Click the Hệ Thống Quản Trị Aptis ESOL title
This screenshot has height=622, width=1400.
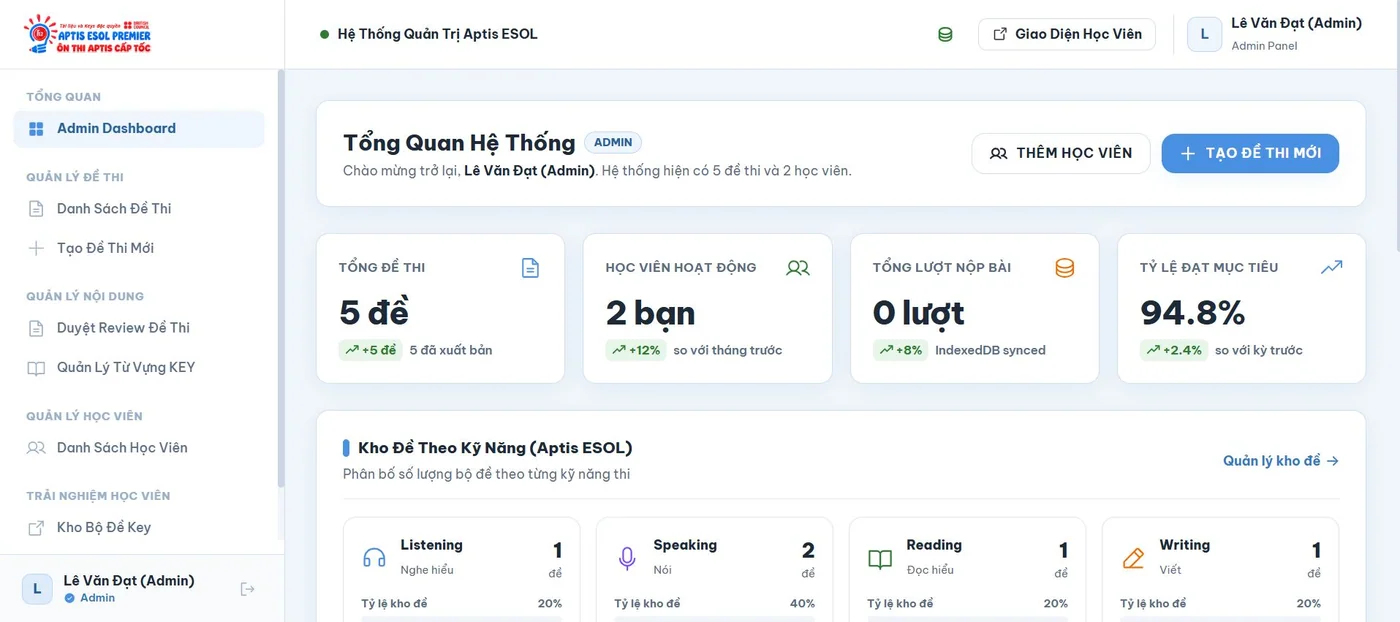click(x=437, y=34)
